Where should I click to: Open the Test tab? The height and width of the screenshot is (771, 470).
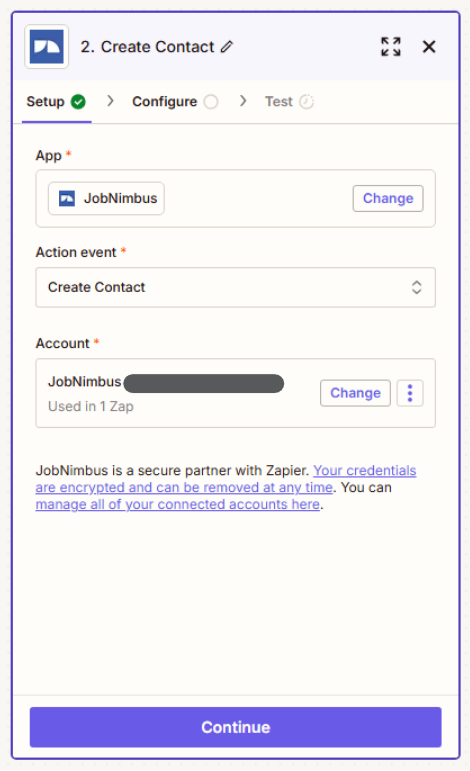click(x=289, y=102)
